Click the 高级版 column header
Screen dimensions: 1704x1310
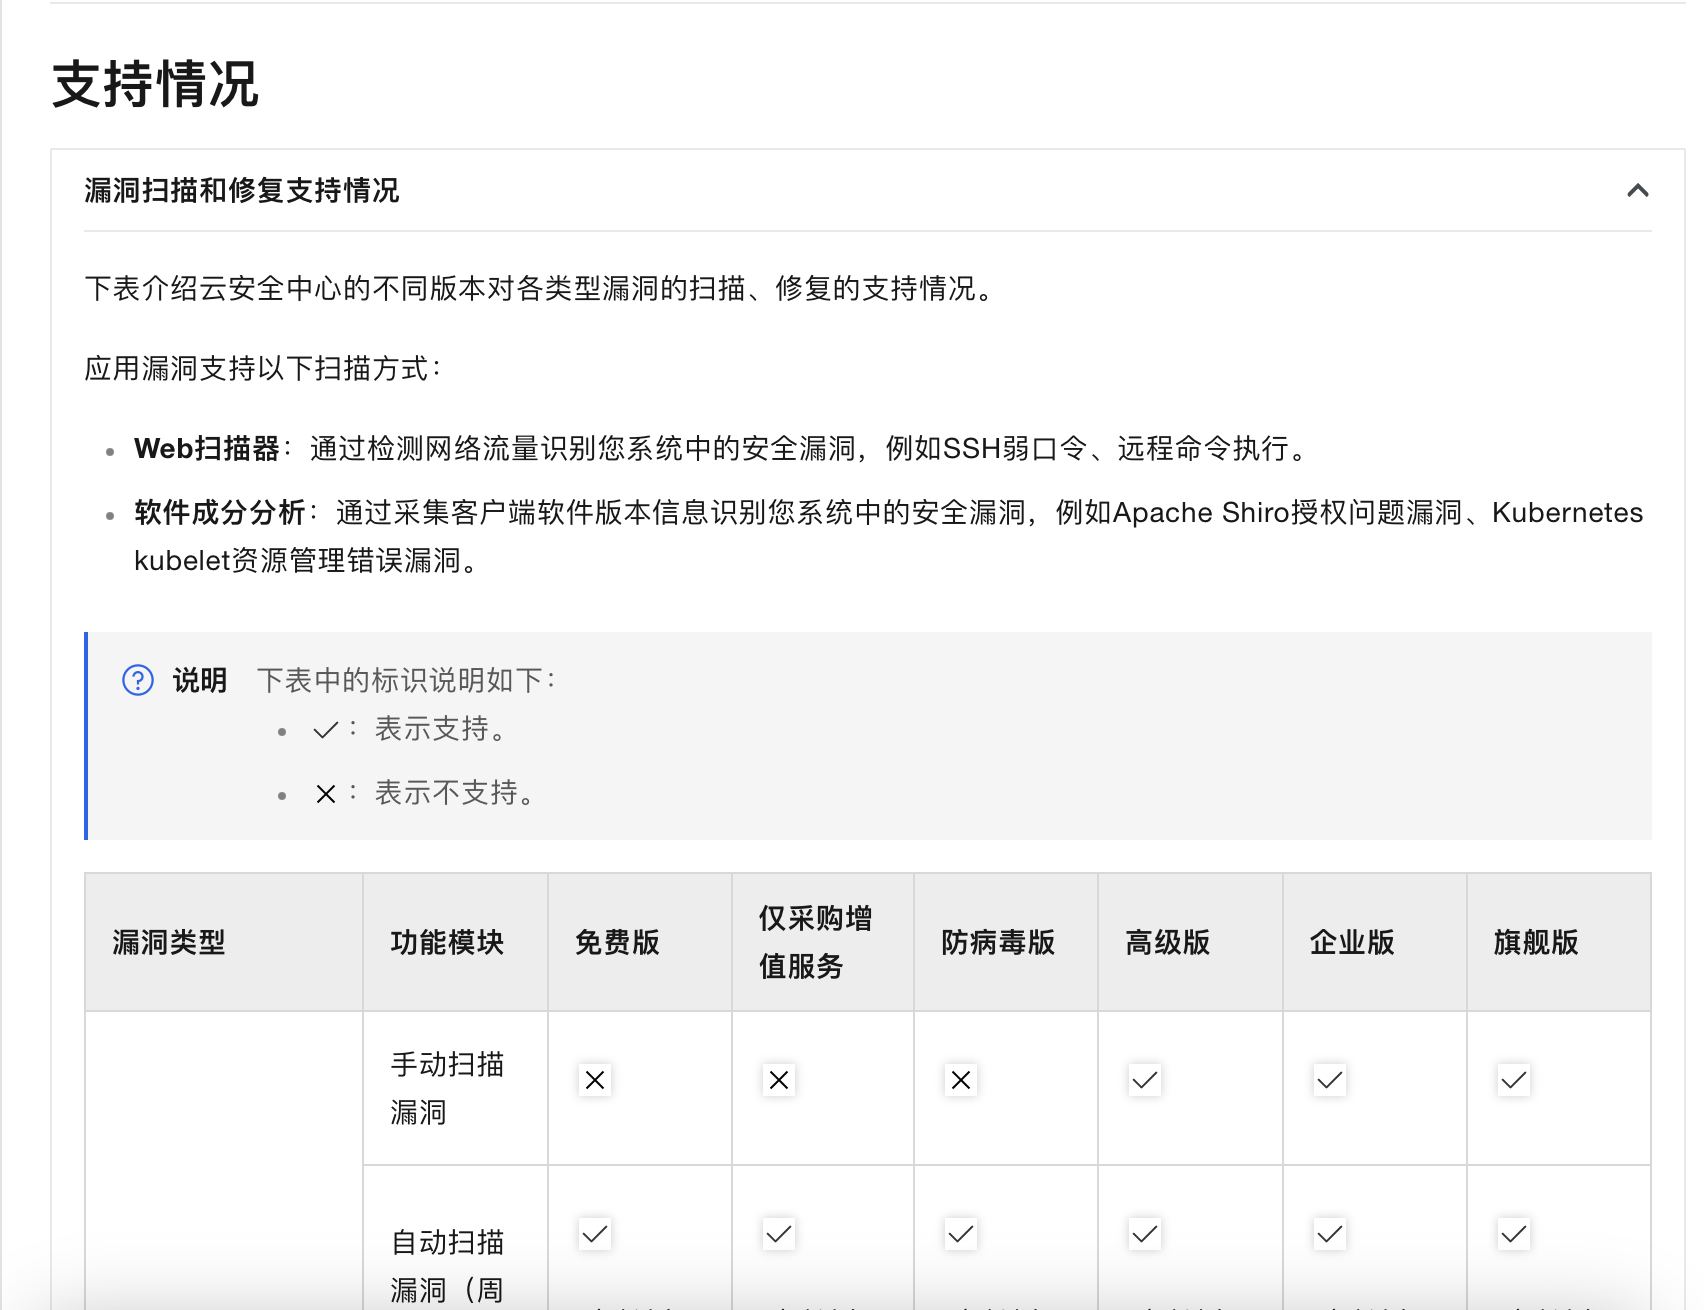coord(1190,942)
